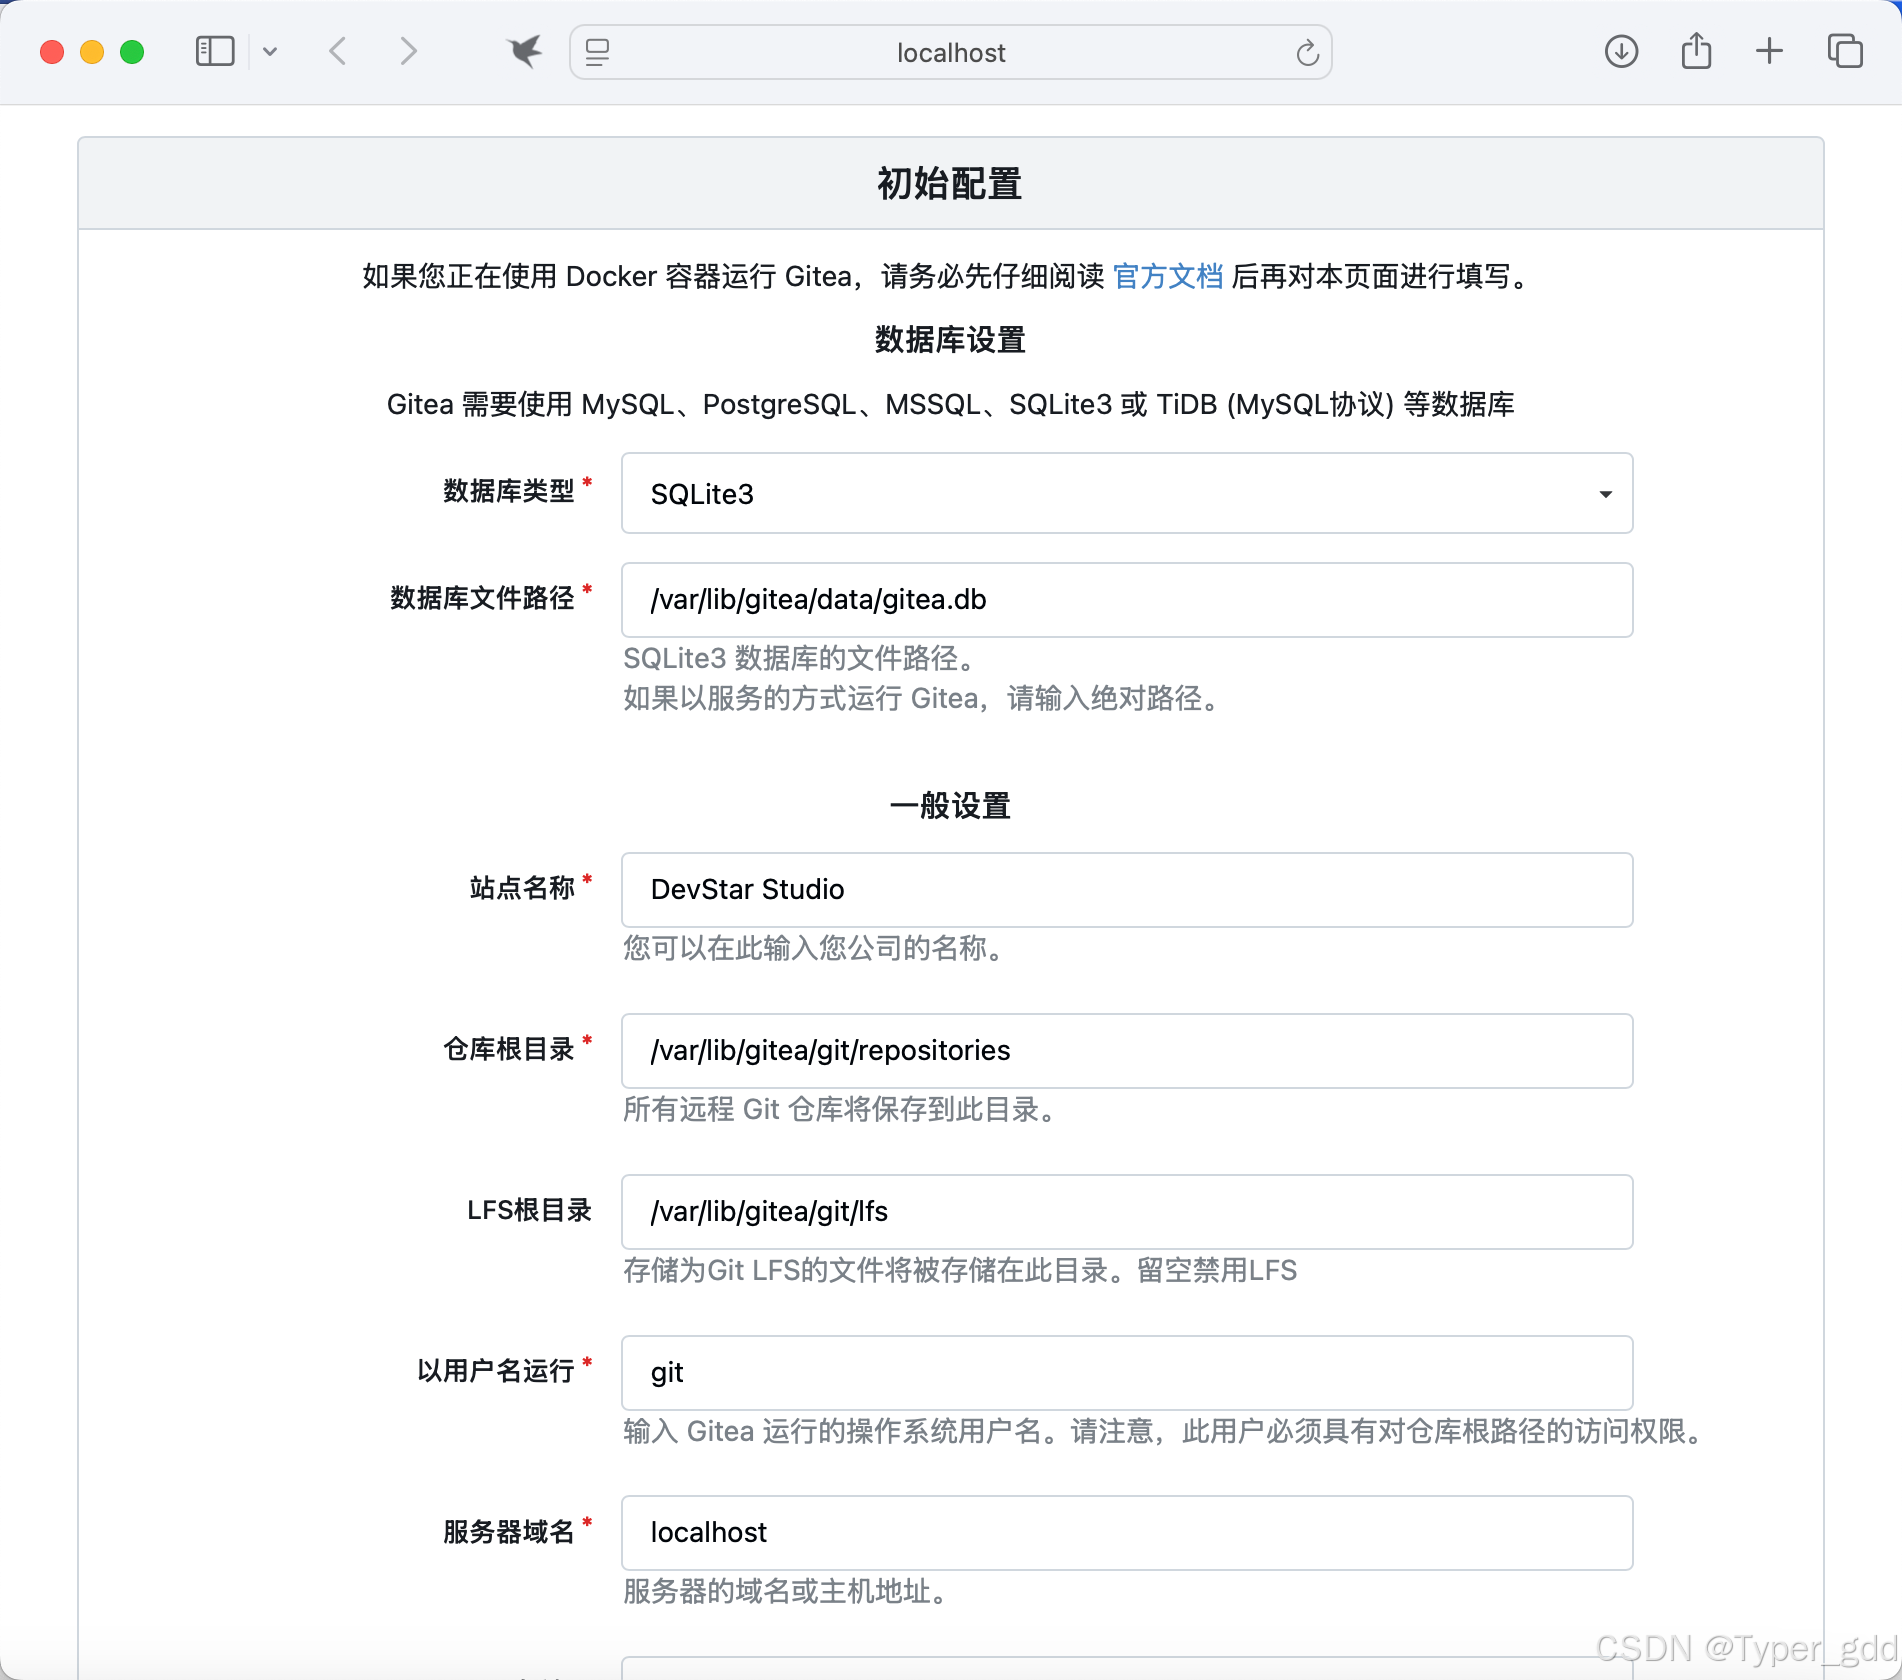This screenshot has width=1902, height=1680.
Task: Select the site name field containing DevStar Studio
Action: 1126,889
